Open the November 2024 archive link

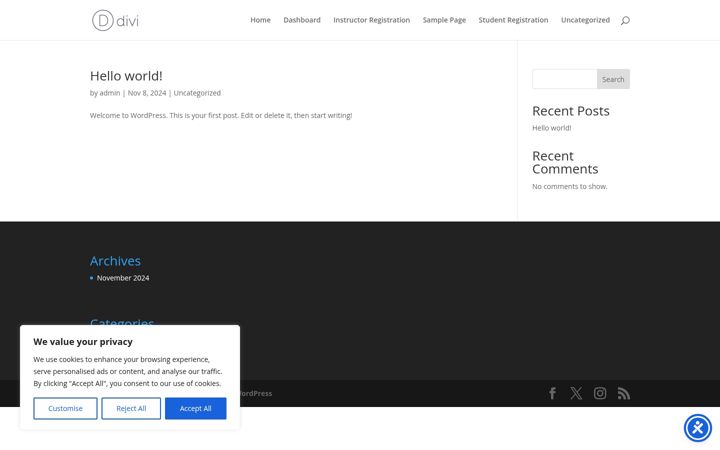(123, 278)
